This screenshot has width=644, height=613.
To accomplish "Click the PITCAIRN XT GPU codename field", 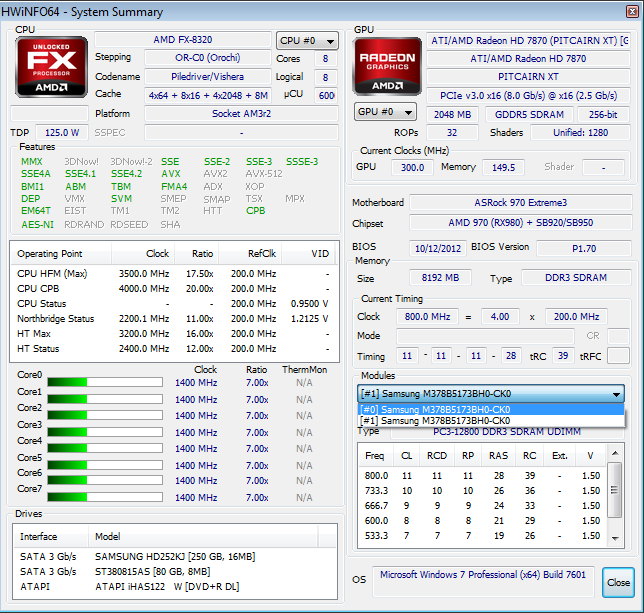I will coord(528,77).
